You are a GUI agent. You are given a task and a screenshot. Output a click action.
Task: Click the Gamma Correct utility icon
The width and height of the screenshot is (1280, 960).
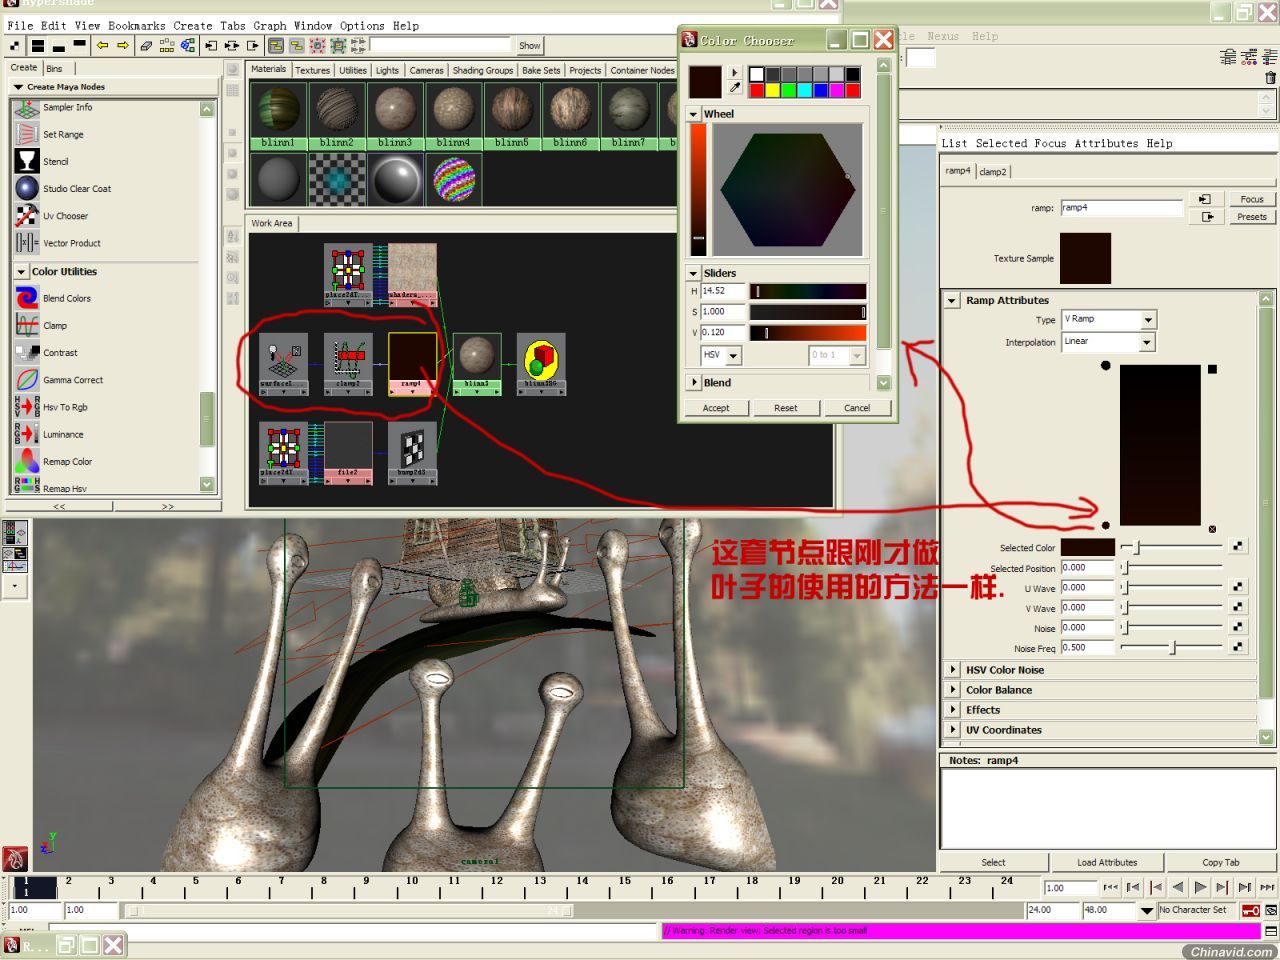27,379
